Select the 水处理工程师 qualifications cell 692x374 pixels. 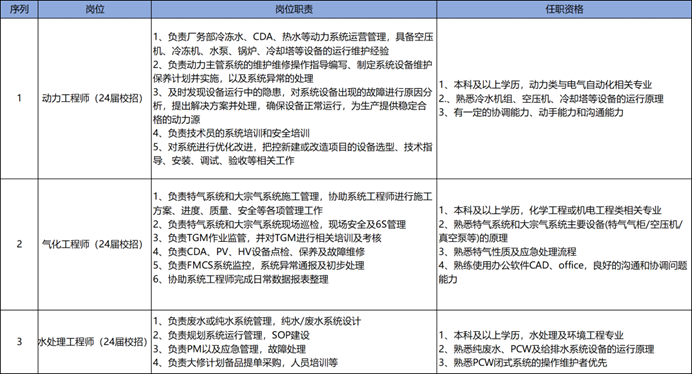coord(564,342)
